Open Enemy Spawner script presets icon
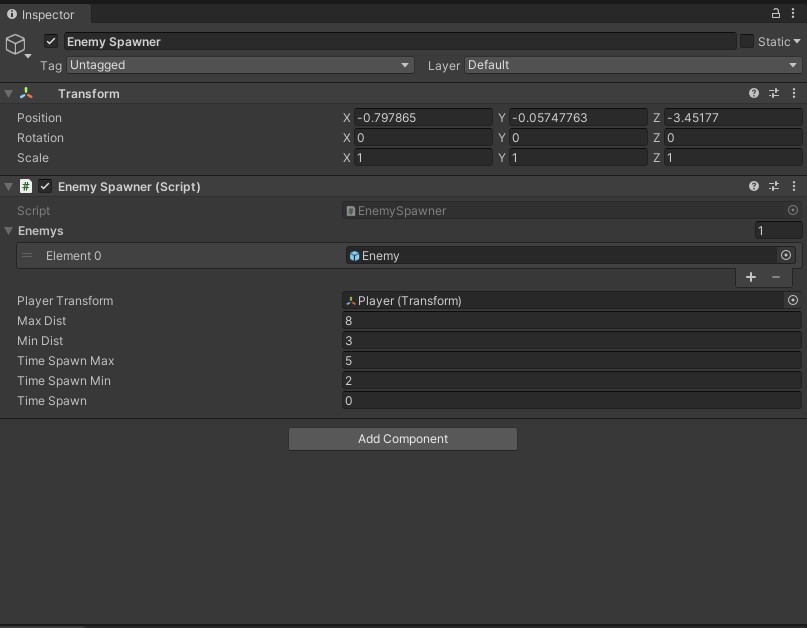 click(774, 186)
